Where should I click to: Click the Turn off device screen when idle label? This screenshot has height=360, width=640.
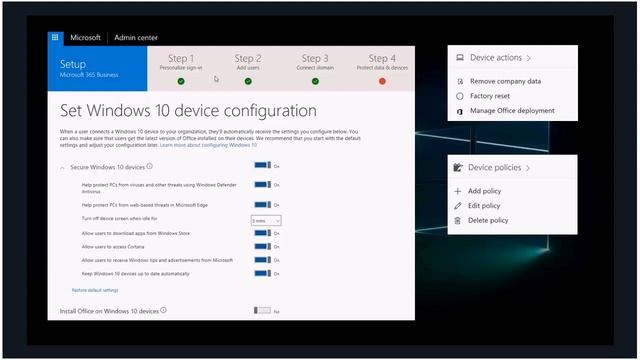tap(120, 219)
